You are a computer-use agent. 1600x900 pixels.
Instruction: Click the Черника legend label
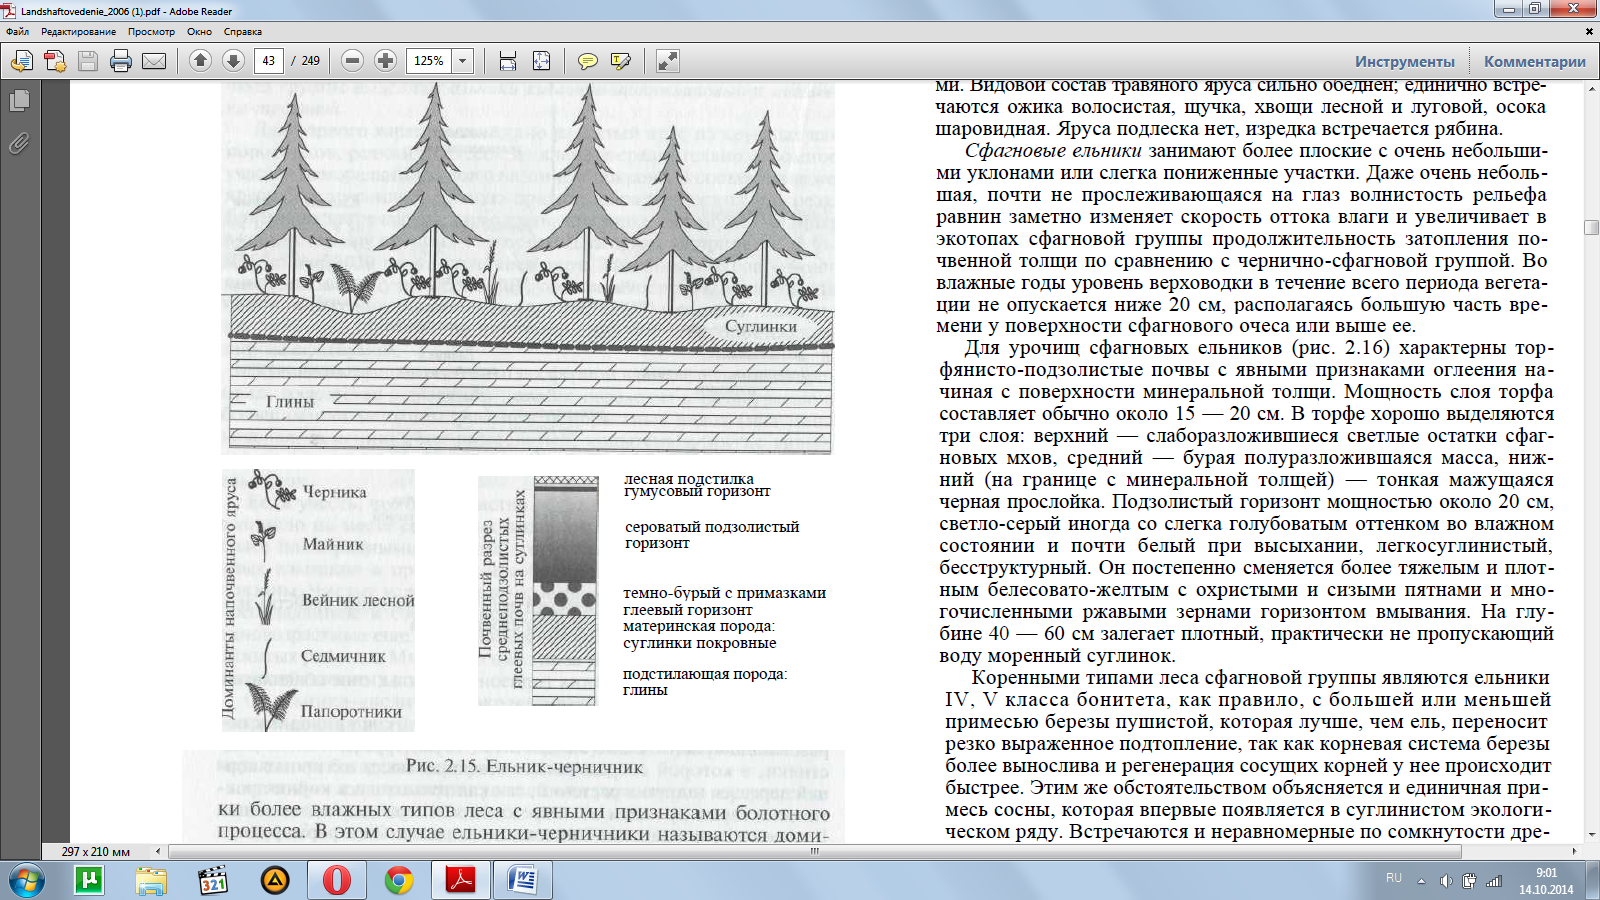tap(334, 492)
